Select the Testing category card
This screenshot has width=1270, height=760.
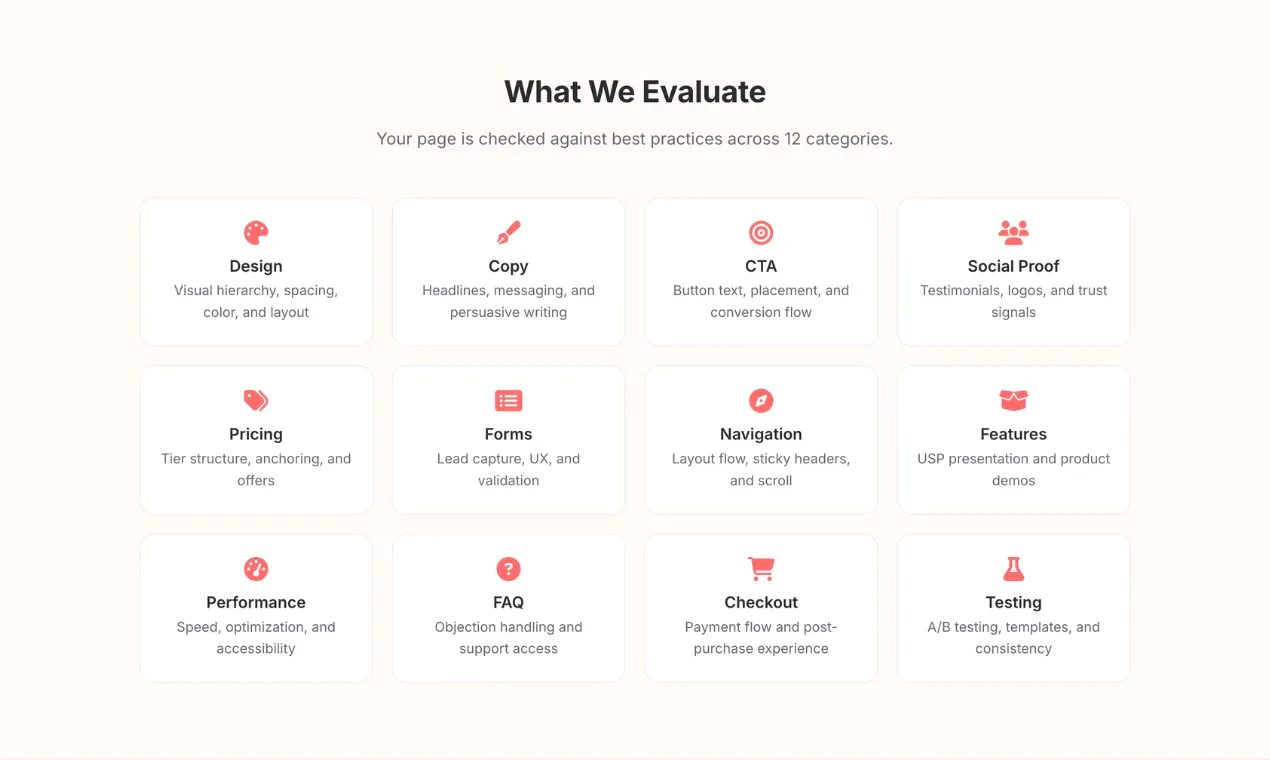point(1013,608)
